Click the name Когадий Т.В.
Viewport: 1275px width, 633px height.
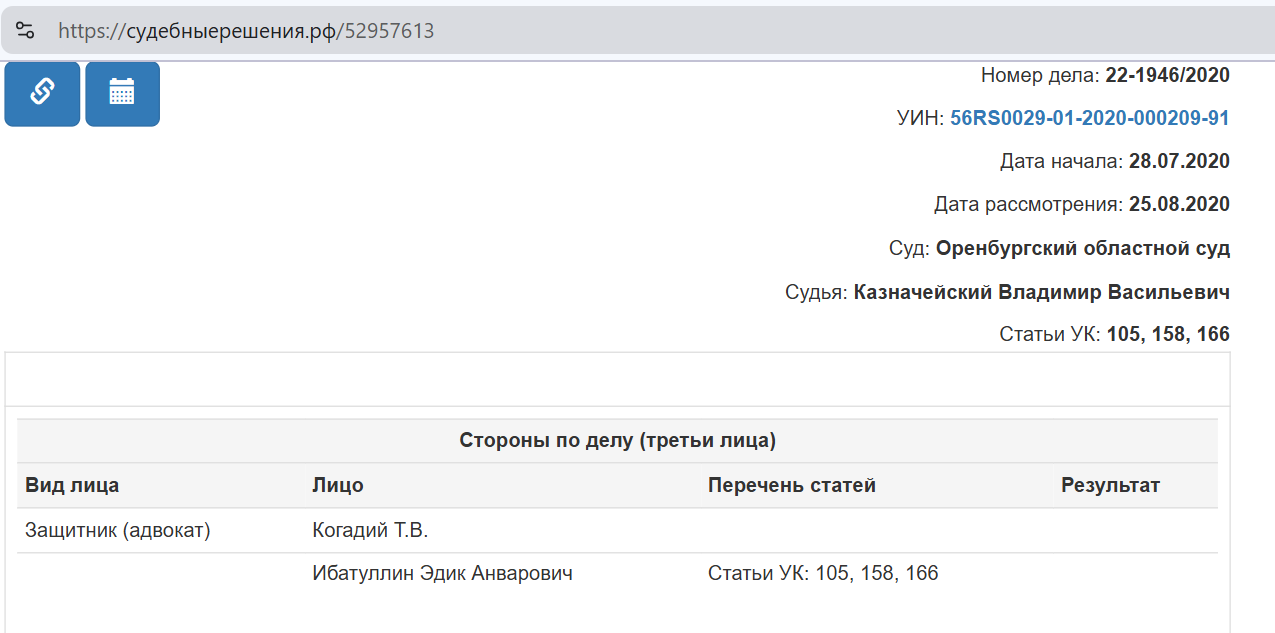[370, 531]
